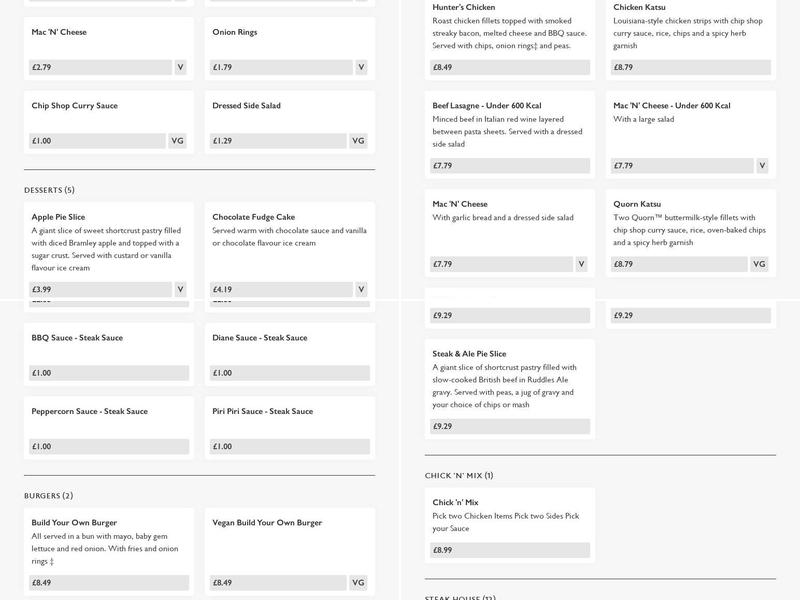Image resolution: width=800 pixels, height=600 pixels.
Task: Pick the Piri Piri Sauce - Steak Sauce
Action: pyautogui.click(x=290, y=427)
